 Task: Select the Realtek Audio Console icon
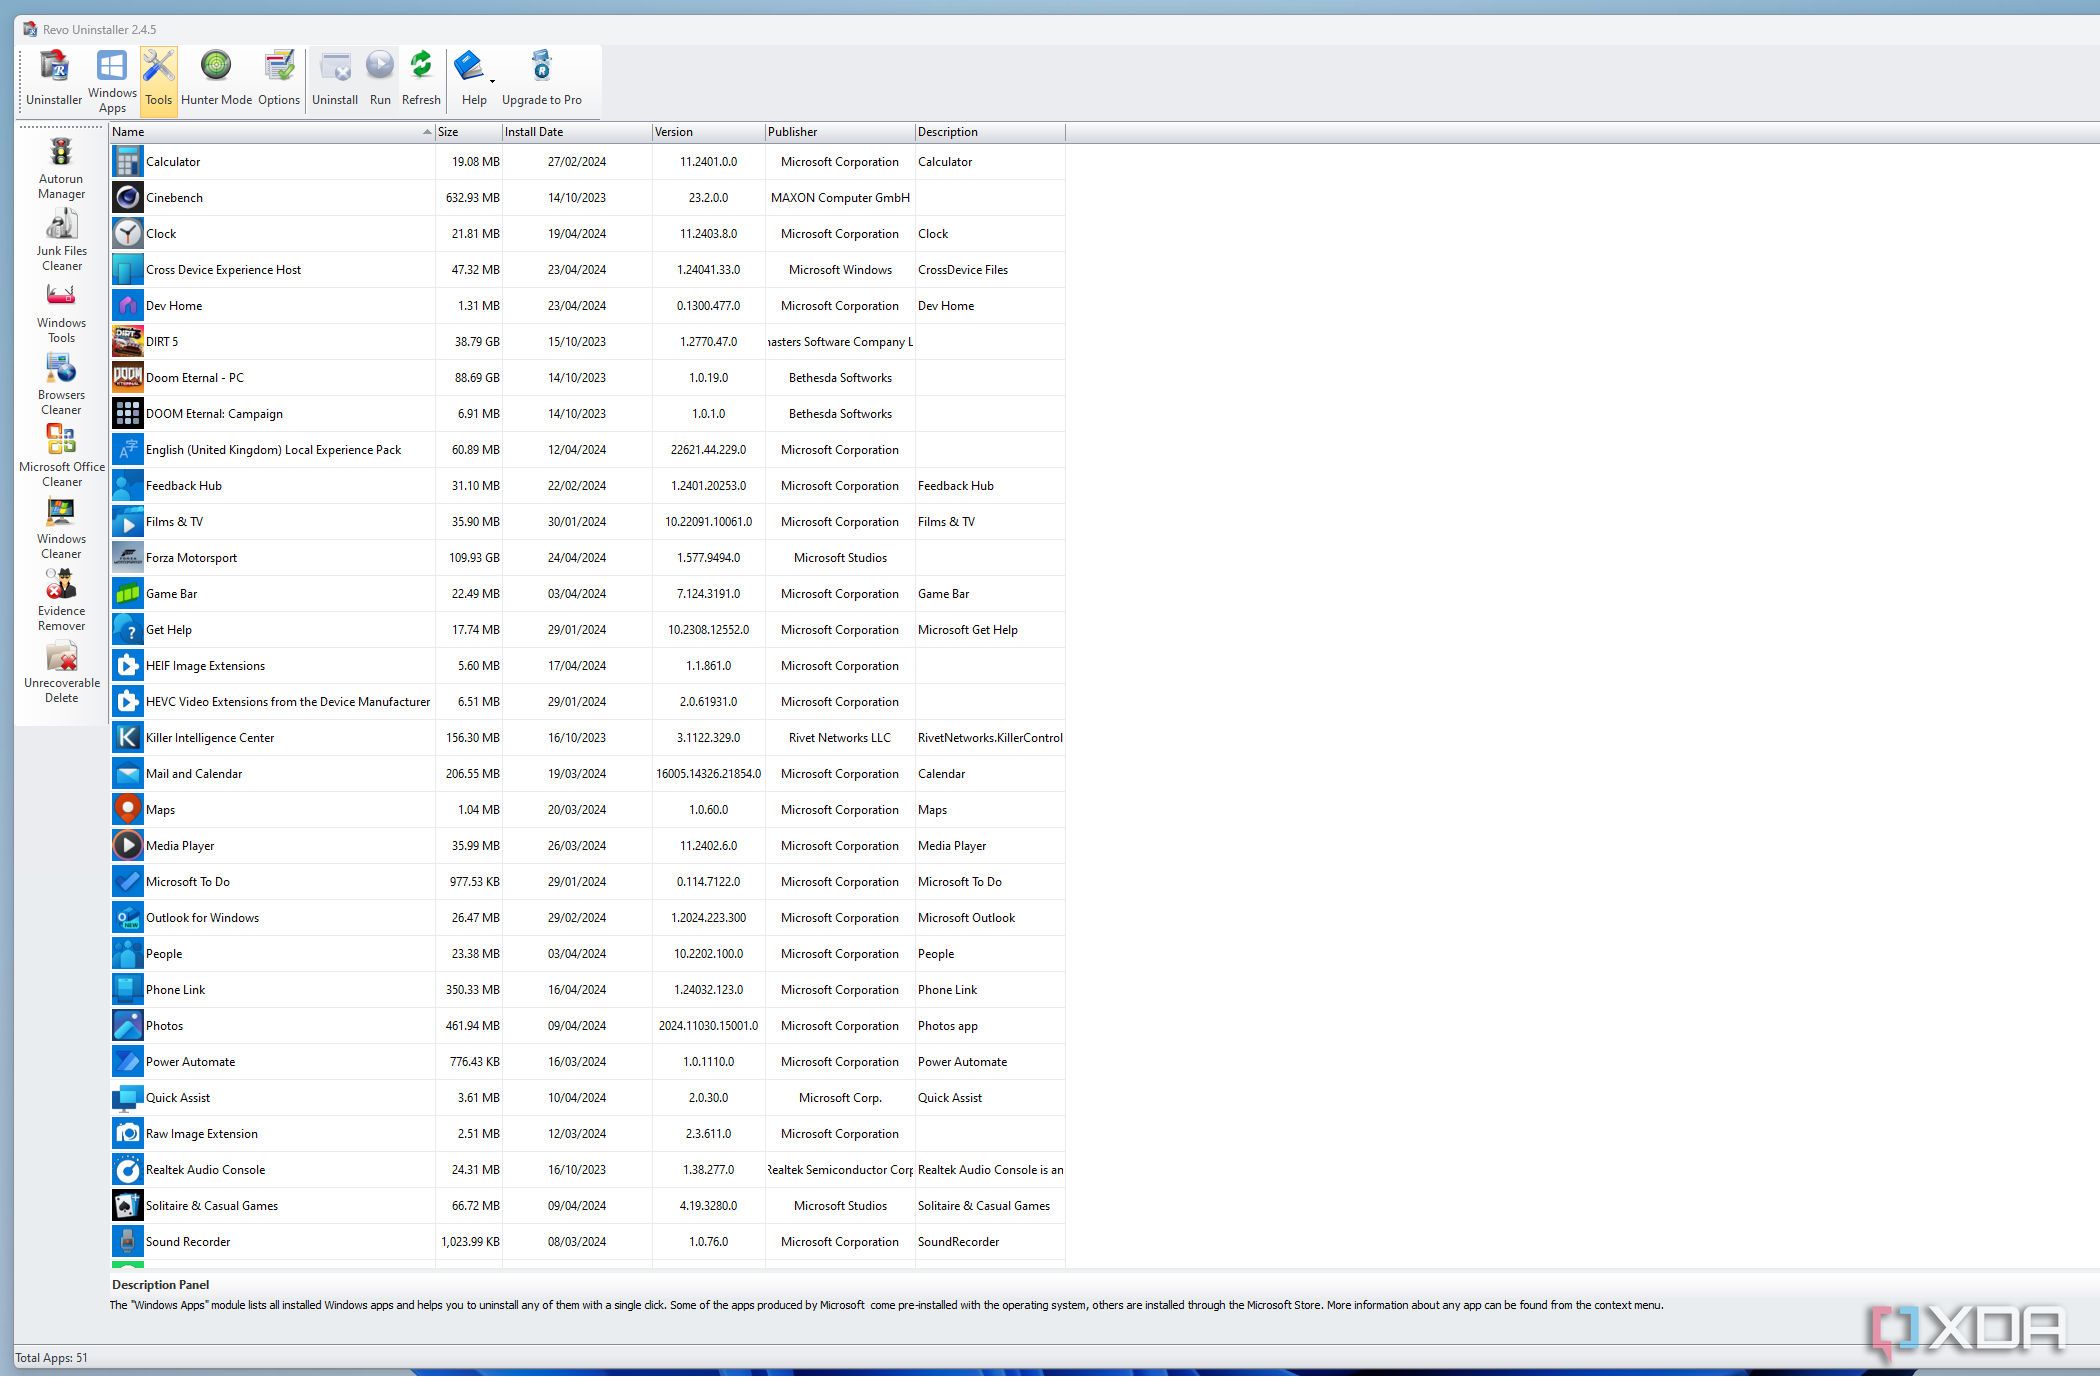(x=127, y=1170)
